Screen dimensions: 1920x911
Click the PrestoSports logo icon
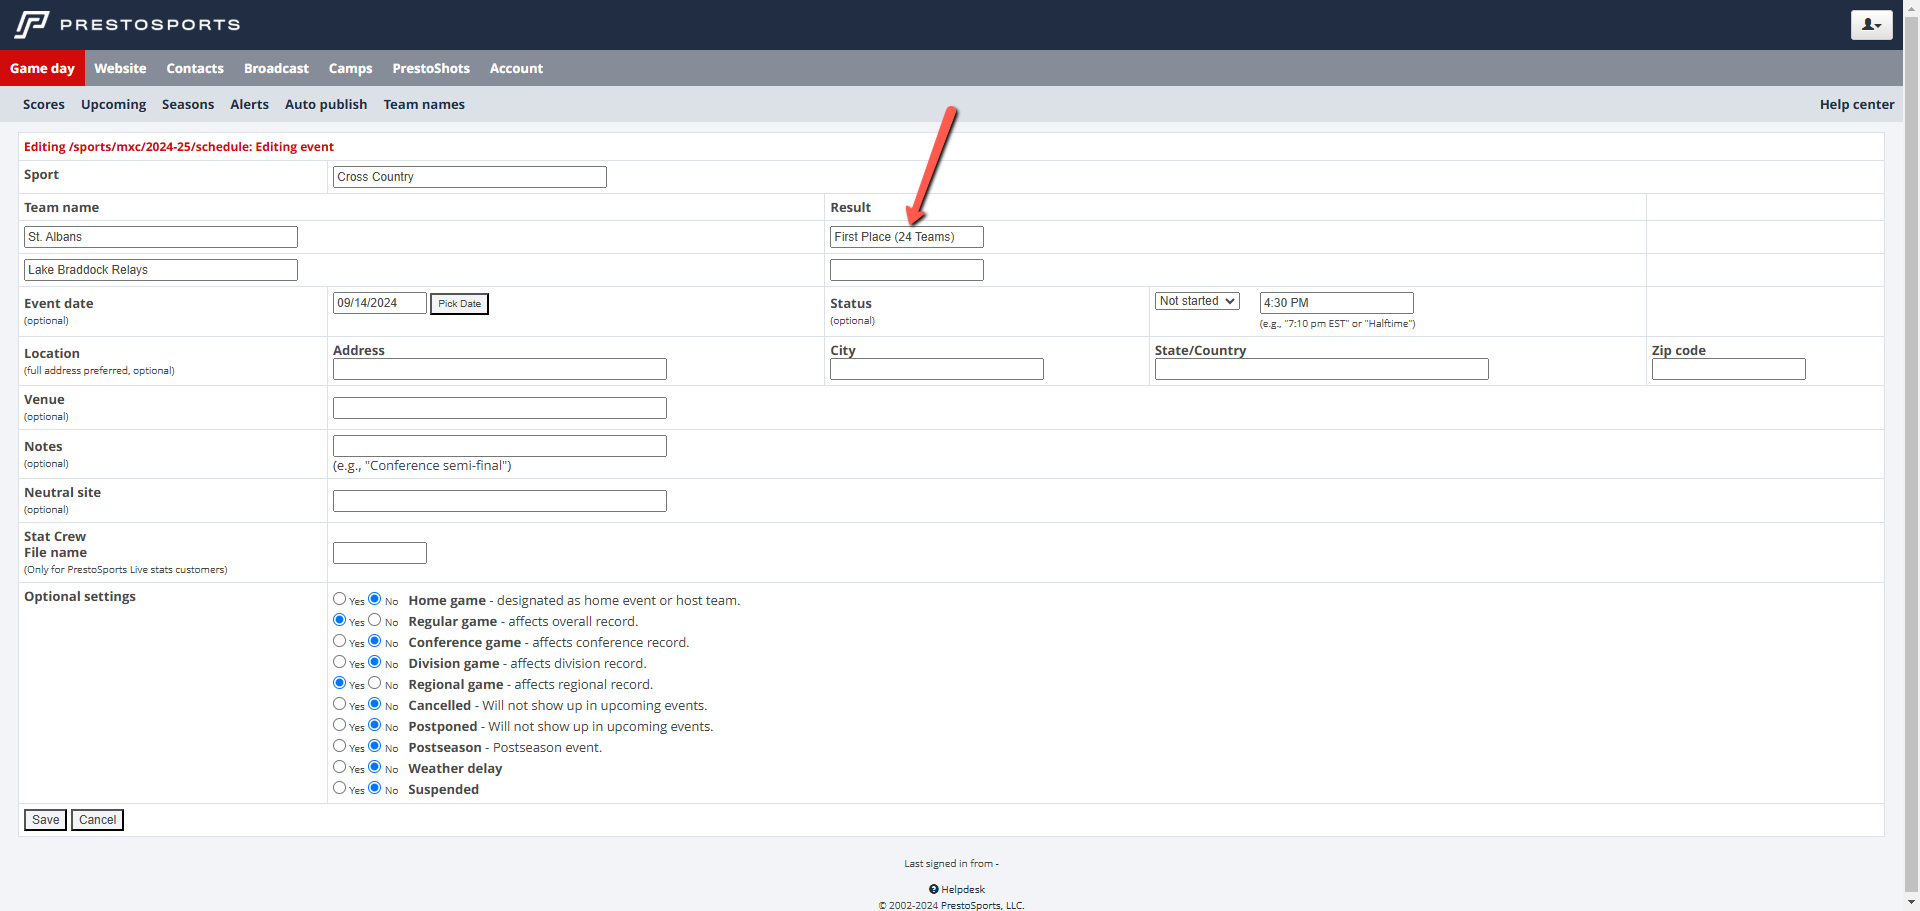point(32,24)
